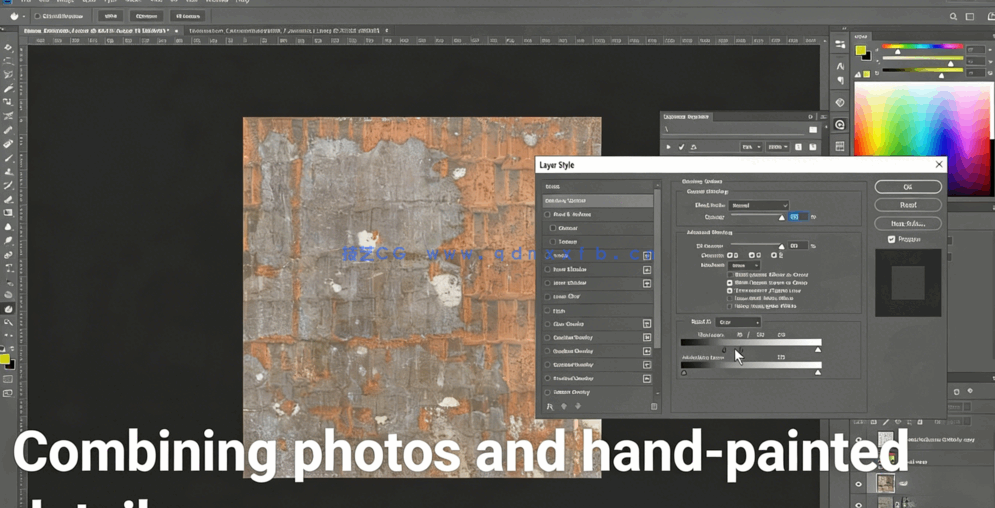This screenshot has width=995, height=508.
Task: Click the play button in the floating panel
Action: point(669,147)
